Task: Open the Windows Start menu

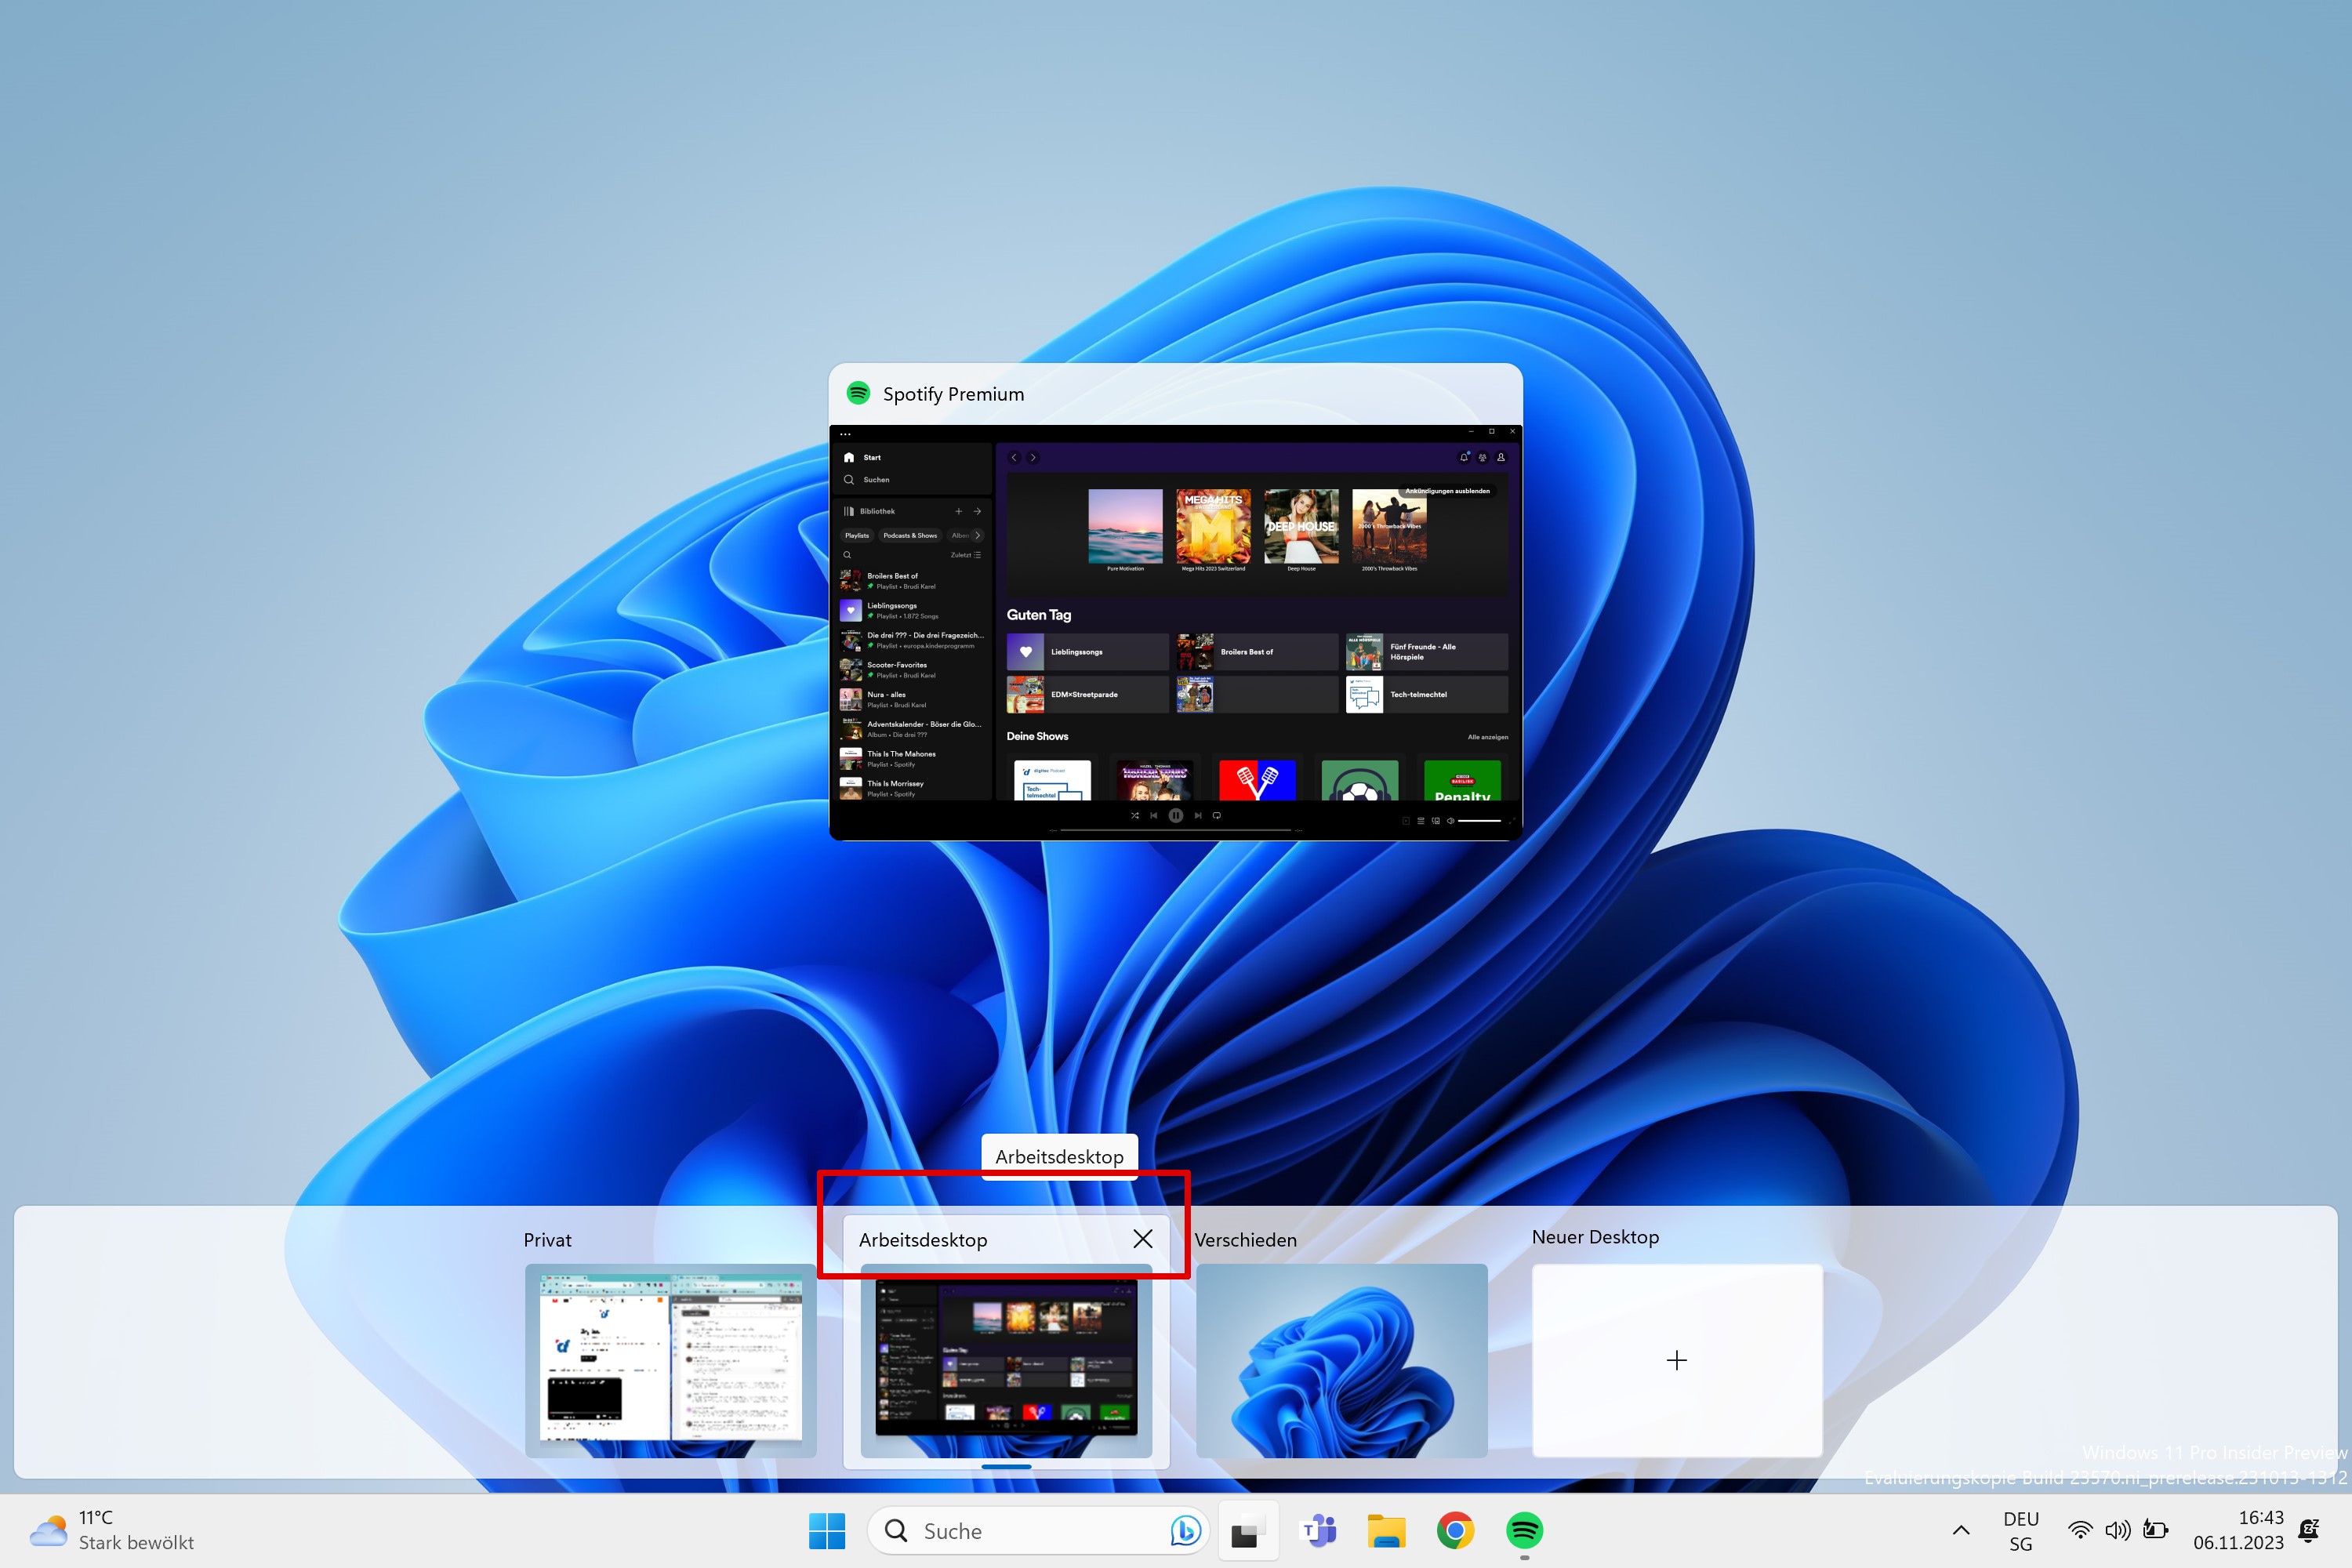Action: pyautogui.click(x=826, y=1530)
